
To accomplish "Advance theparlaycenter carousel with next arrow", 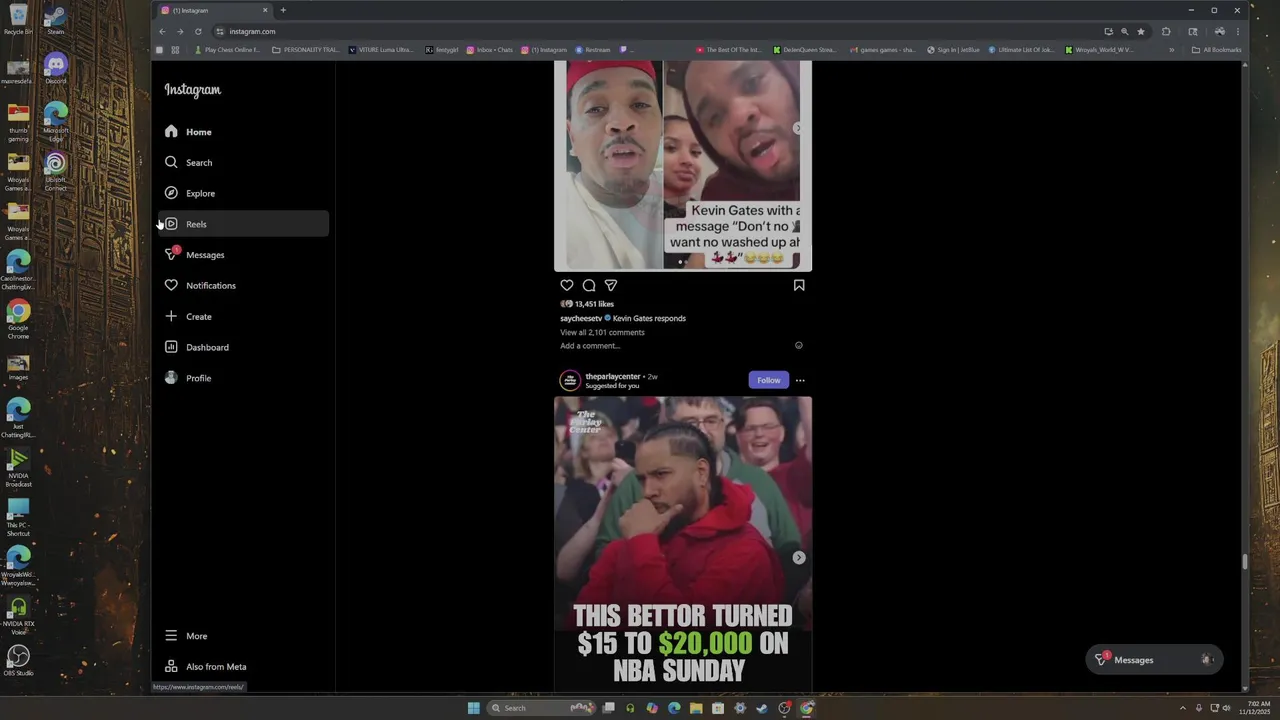I will 799,558.
